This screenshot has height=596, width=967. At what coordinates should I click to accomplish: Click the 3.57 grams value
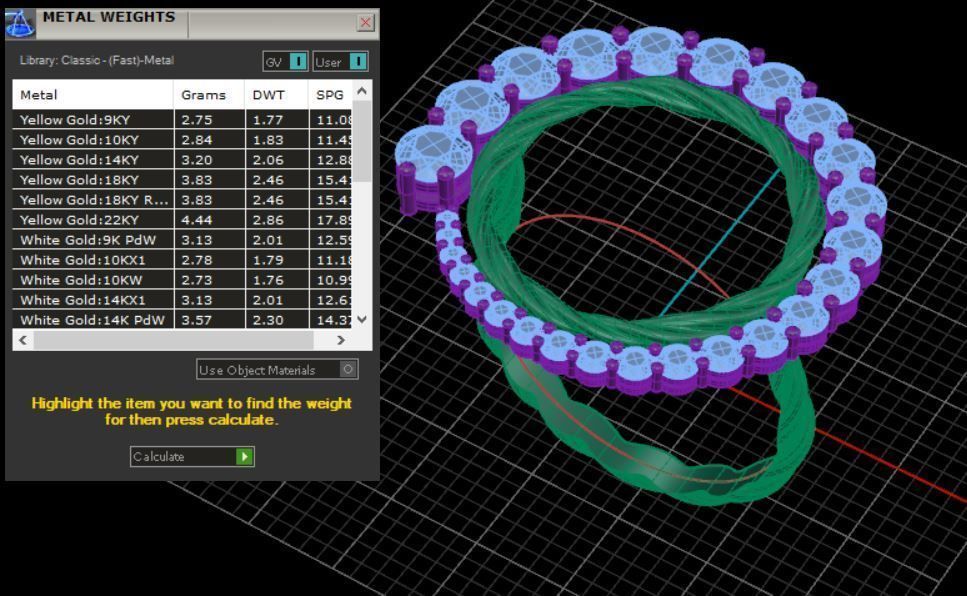tap(197, 320)
